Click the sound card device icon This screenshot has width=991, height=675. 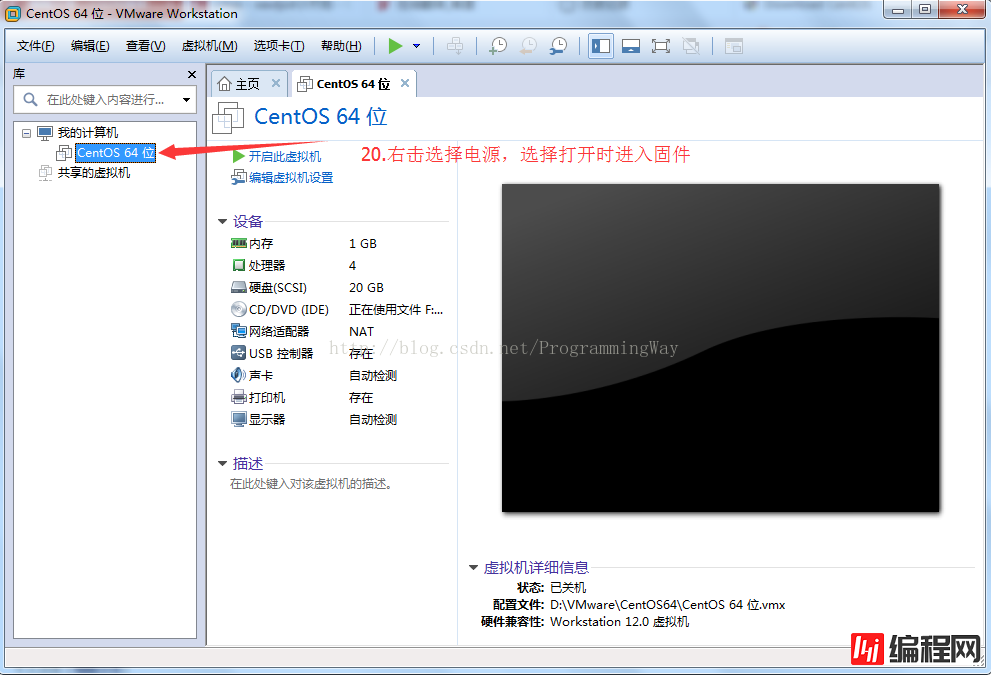click(239, 375)
